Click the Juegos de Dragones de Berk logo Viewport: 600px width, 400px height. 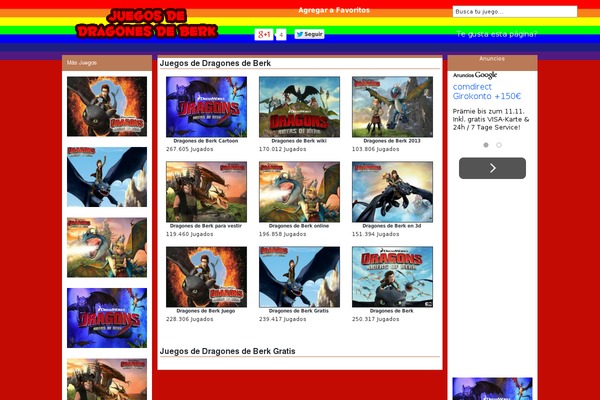(x=147, y=24)
